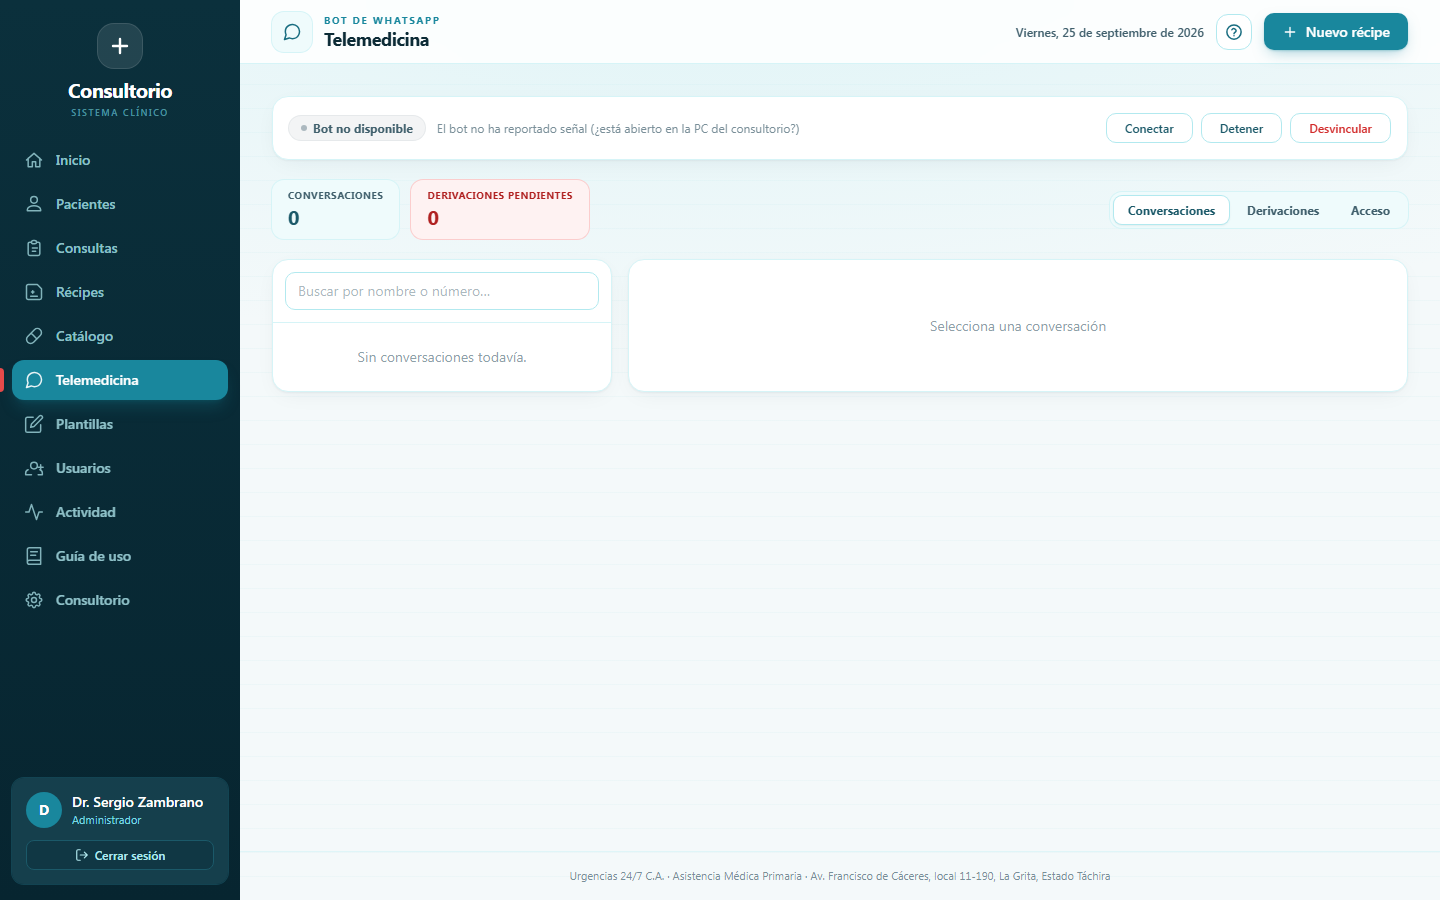Create a new prescription with Nuevo récipe
The image size is (1440, 900).
pyautogui.click(x=1336, y=32)
